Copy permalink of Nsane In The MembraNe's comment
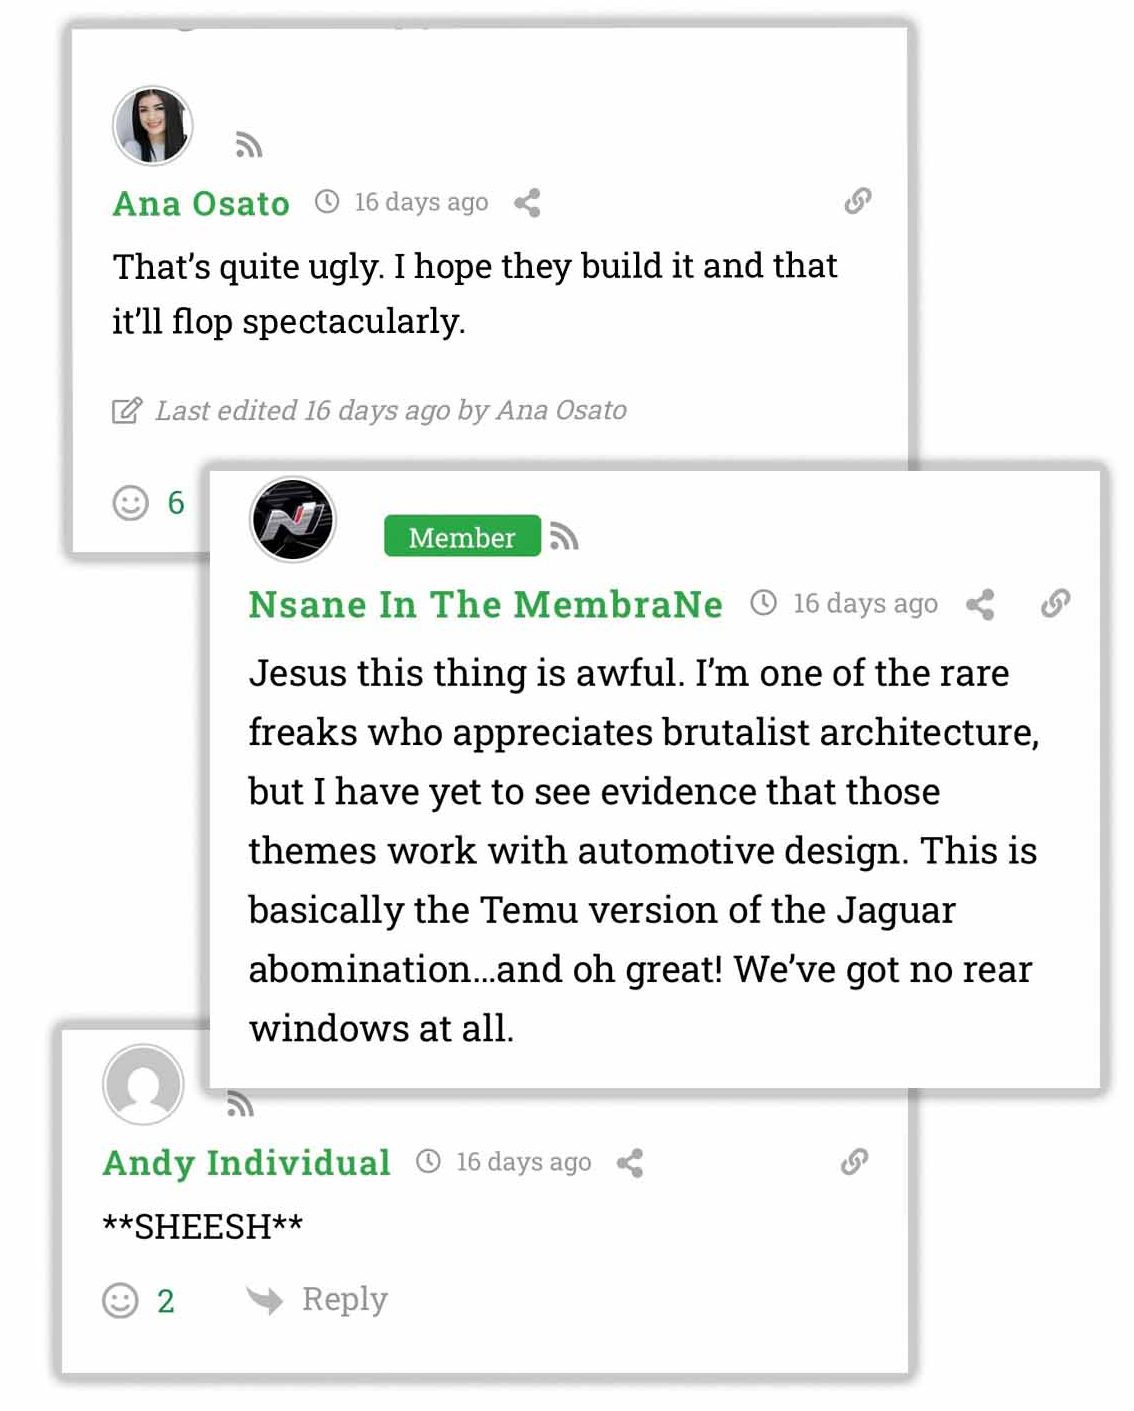Viewport: 1134px width, 1411px height. pyautogui.click(x=1055, y=603)
